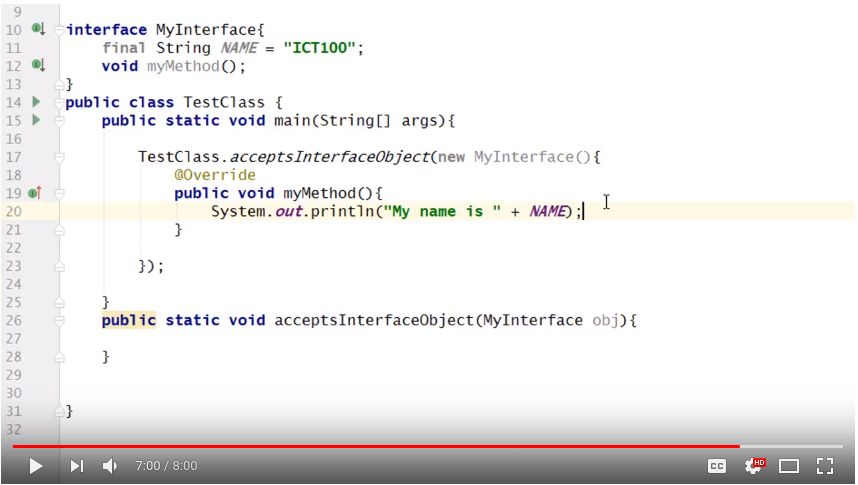The height and width of the screenshot is (485, 858).
Task: Click implemented-method gutter icon on line 12
Action: tap(38, 65)
